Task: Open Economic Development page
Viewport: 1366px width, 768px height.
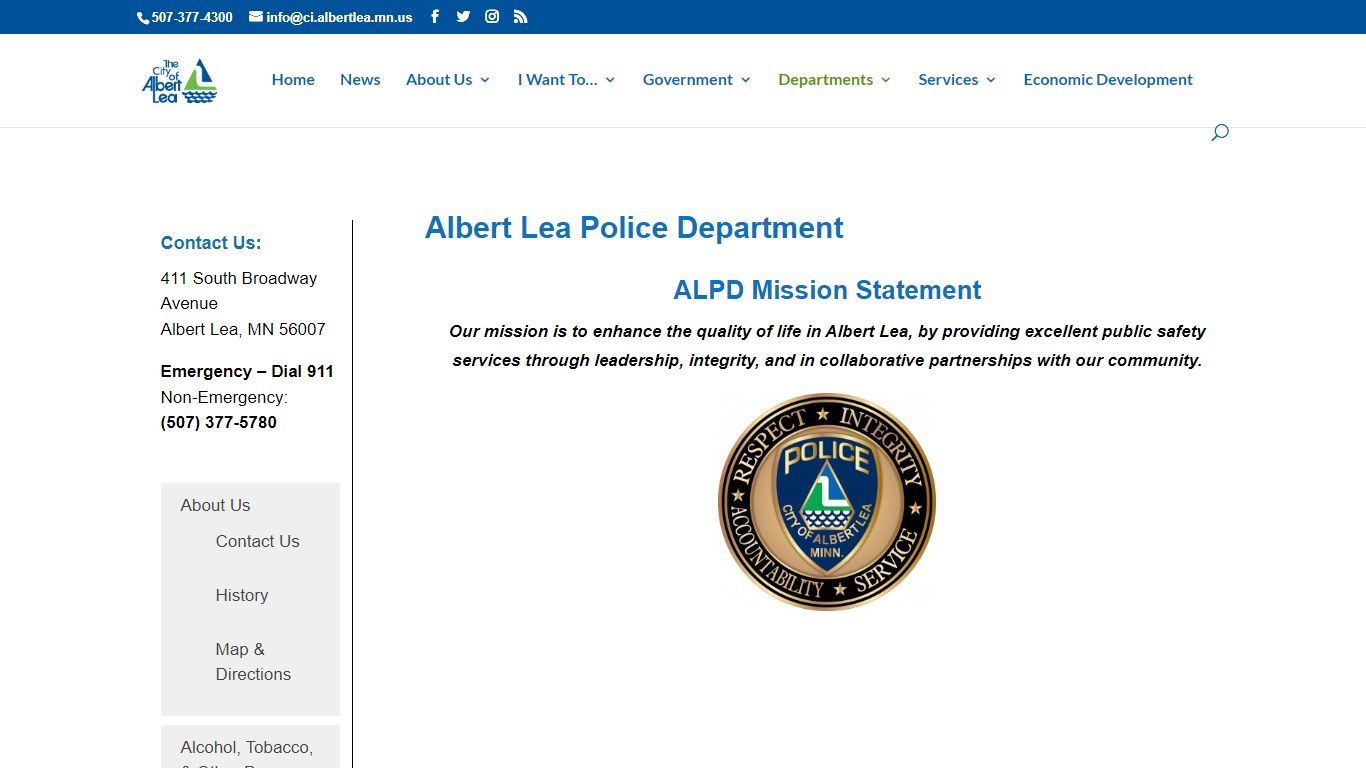Action: click(1108, 79)
